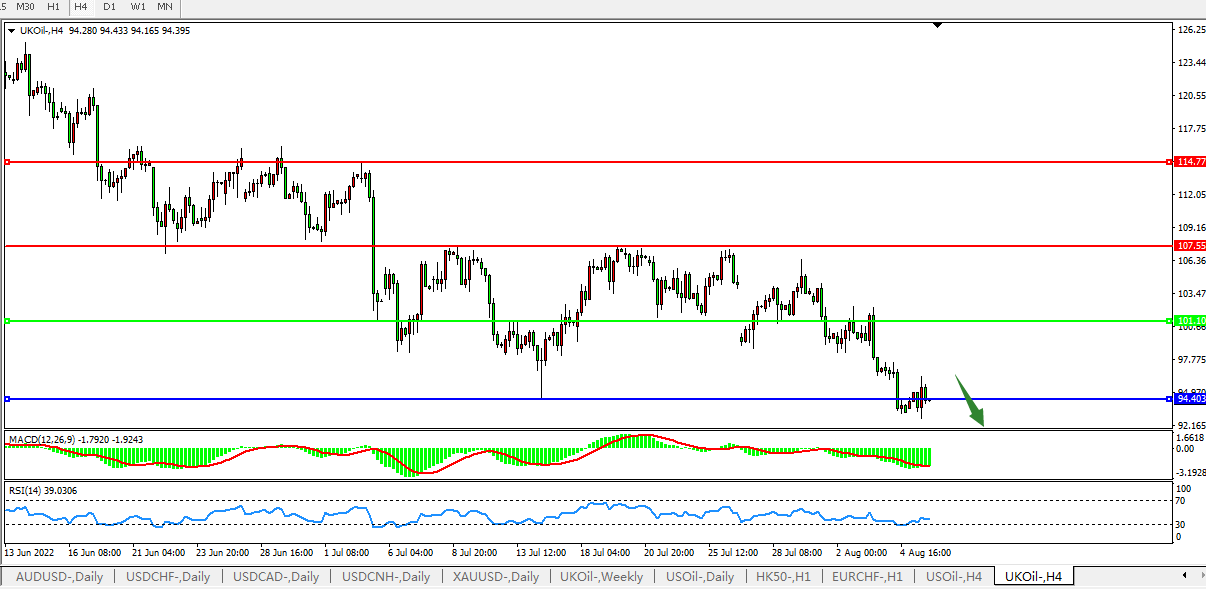1206x589 pixels.
Task: Open the UKOil-,Weekly chart tab
Action: click(602, 577)
